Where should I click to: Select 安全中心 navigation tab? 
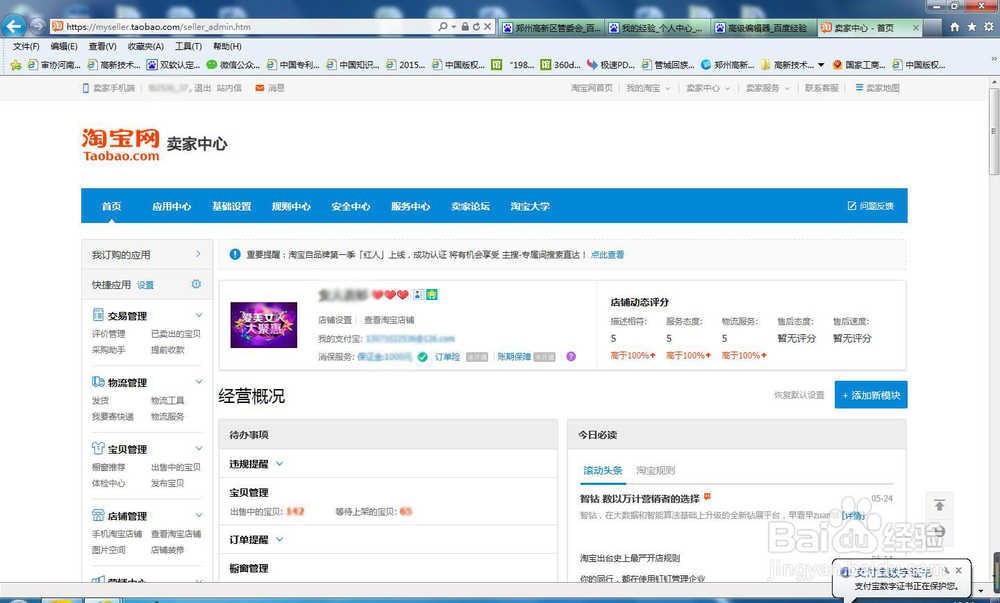351,206
